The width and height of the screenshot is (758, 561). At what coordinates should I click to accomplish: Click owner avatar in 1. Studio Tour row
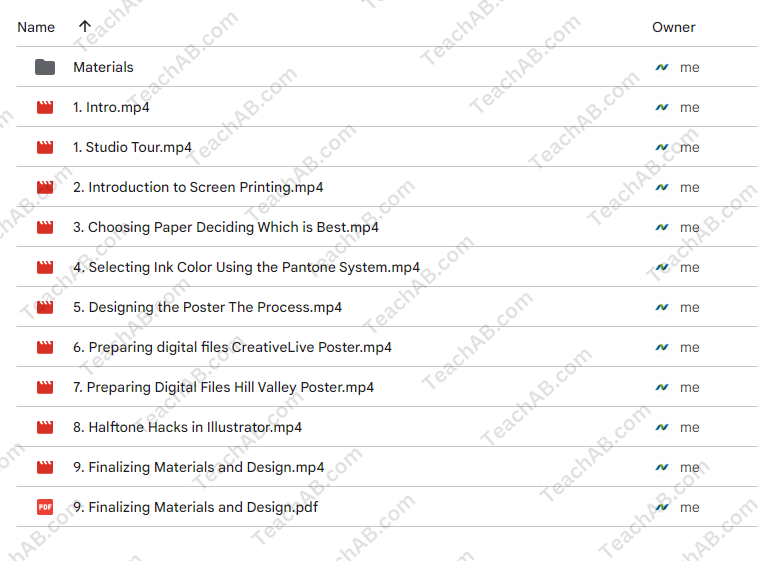pyautogui.click(x=662, y=147)
